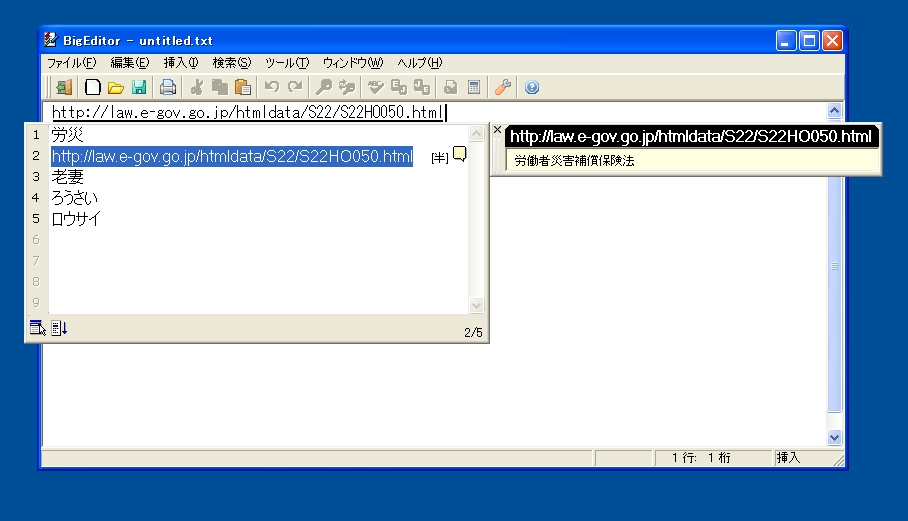This screenshot has height=521, width=908.
Task: Click the Copy toolbar icon
Action: pos(220,87)
